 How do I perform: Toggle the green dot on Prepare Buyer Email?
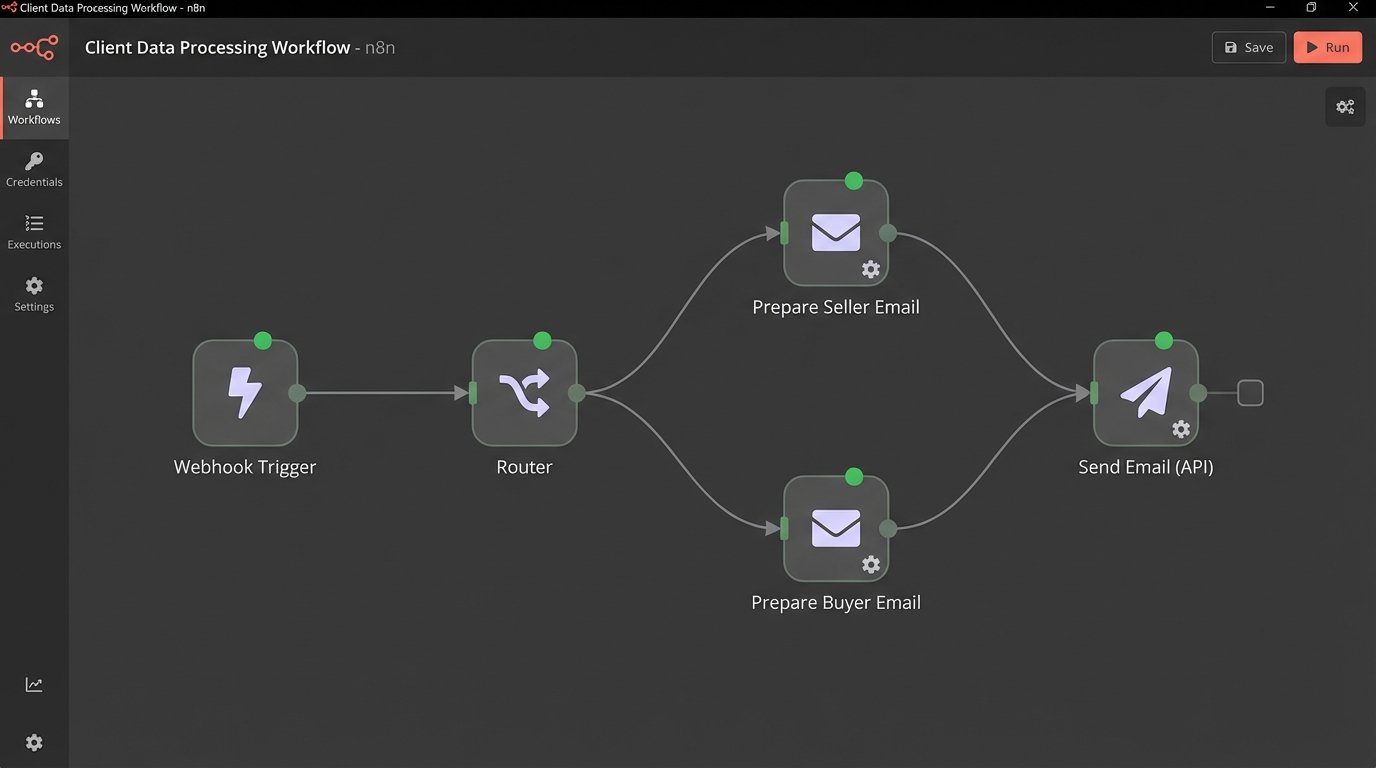click(853, 477)
